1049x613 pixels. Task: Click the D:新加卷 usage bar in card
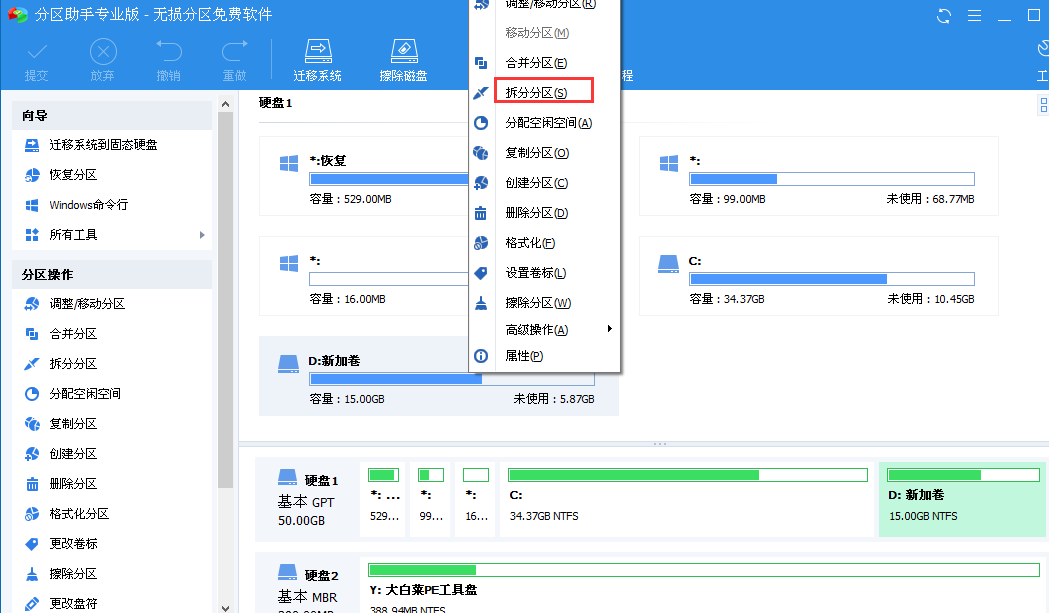(x=452, y=379)
